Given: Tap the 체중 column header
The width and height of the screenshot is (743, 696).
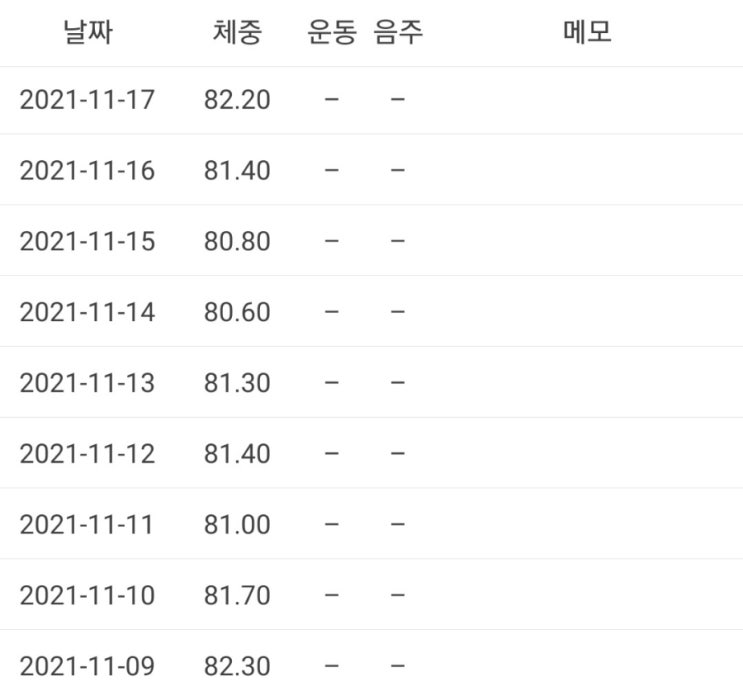Looking at the screenshot, I should [237, 32].
